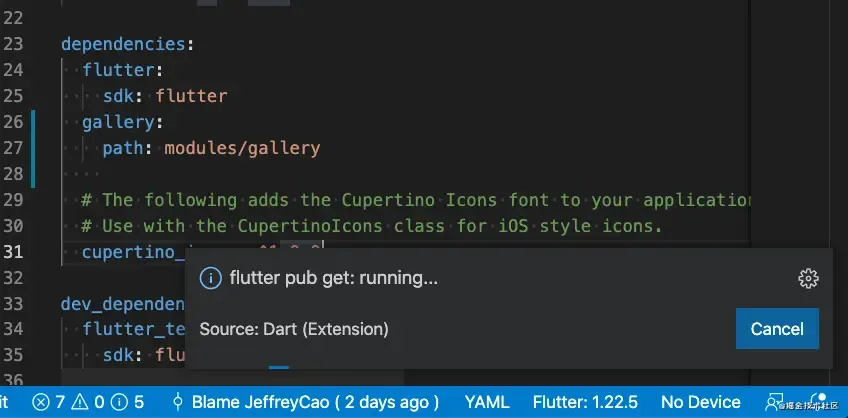Click the 'dependencies' key on line 23
The width and height of the screenshot is (848, 418).
pyautogui.click(x=123, y=44)
